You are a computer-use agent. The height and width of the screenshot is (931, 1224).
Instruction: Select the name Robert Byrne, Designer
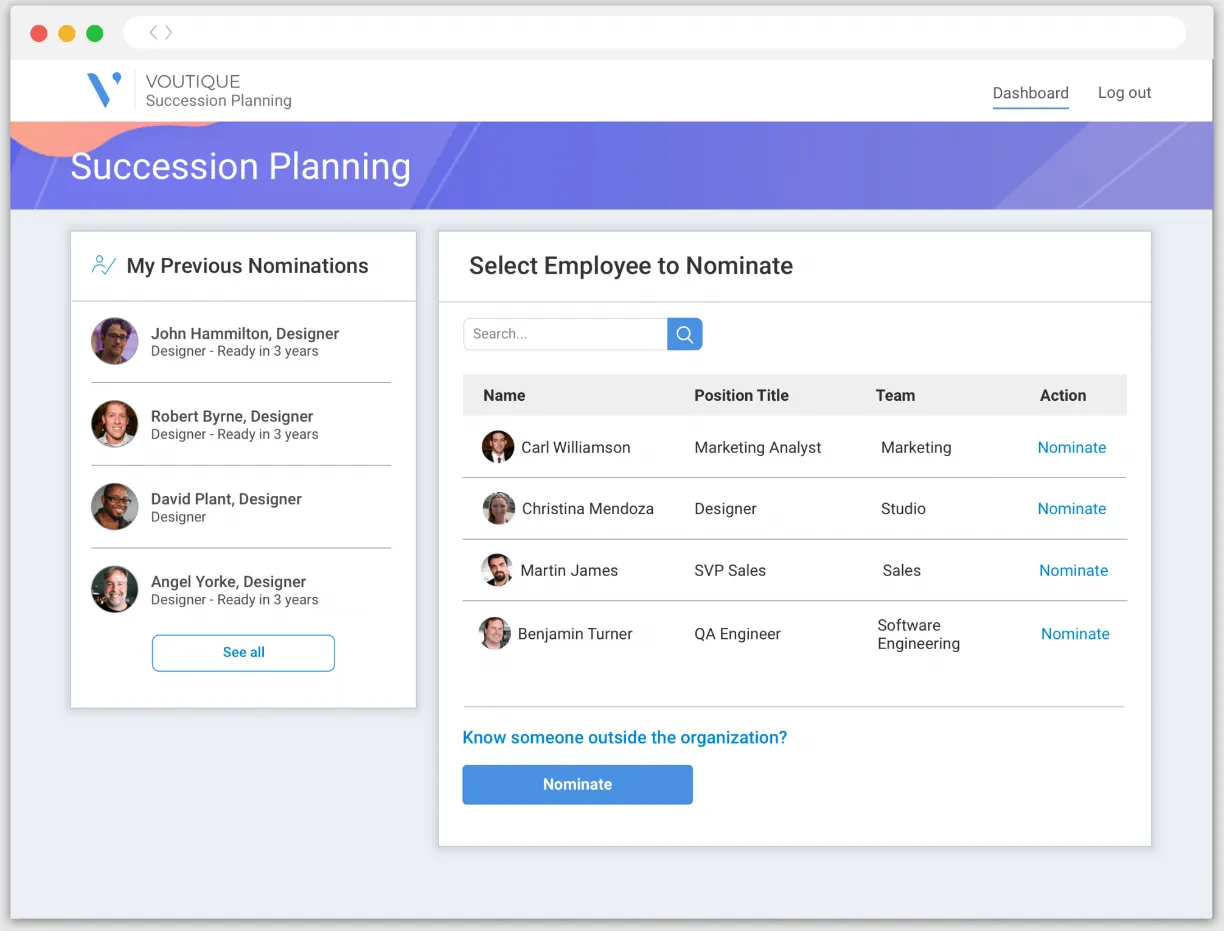click(232, 416)
